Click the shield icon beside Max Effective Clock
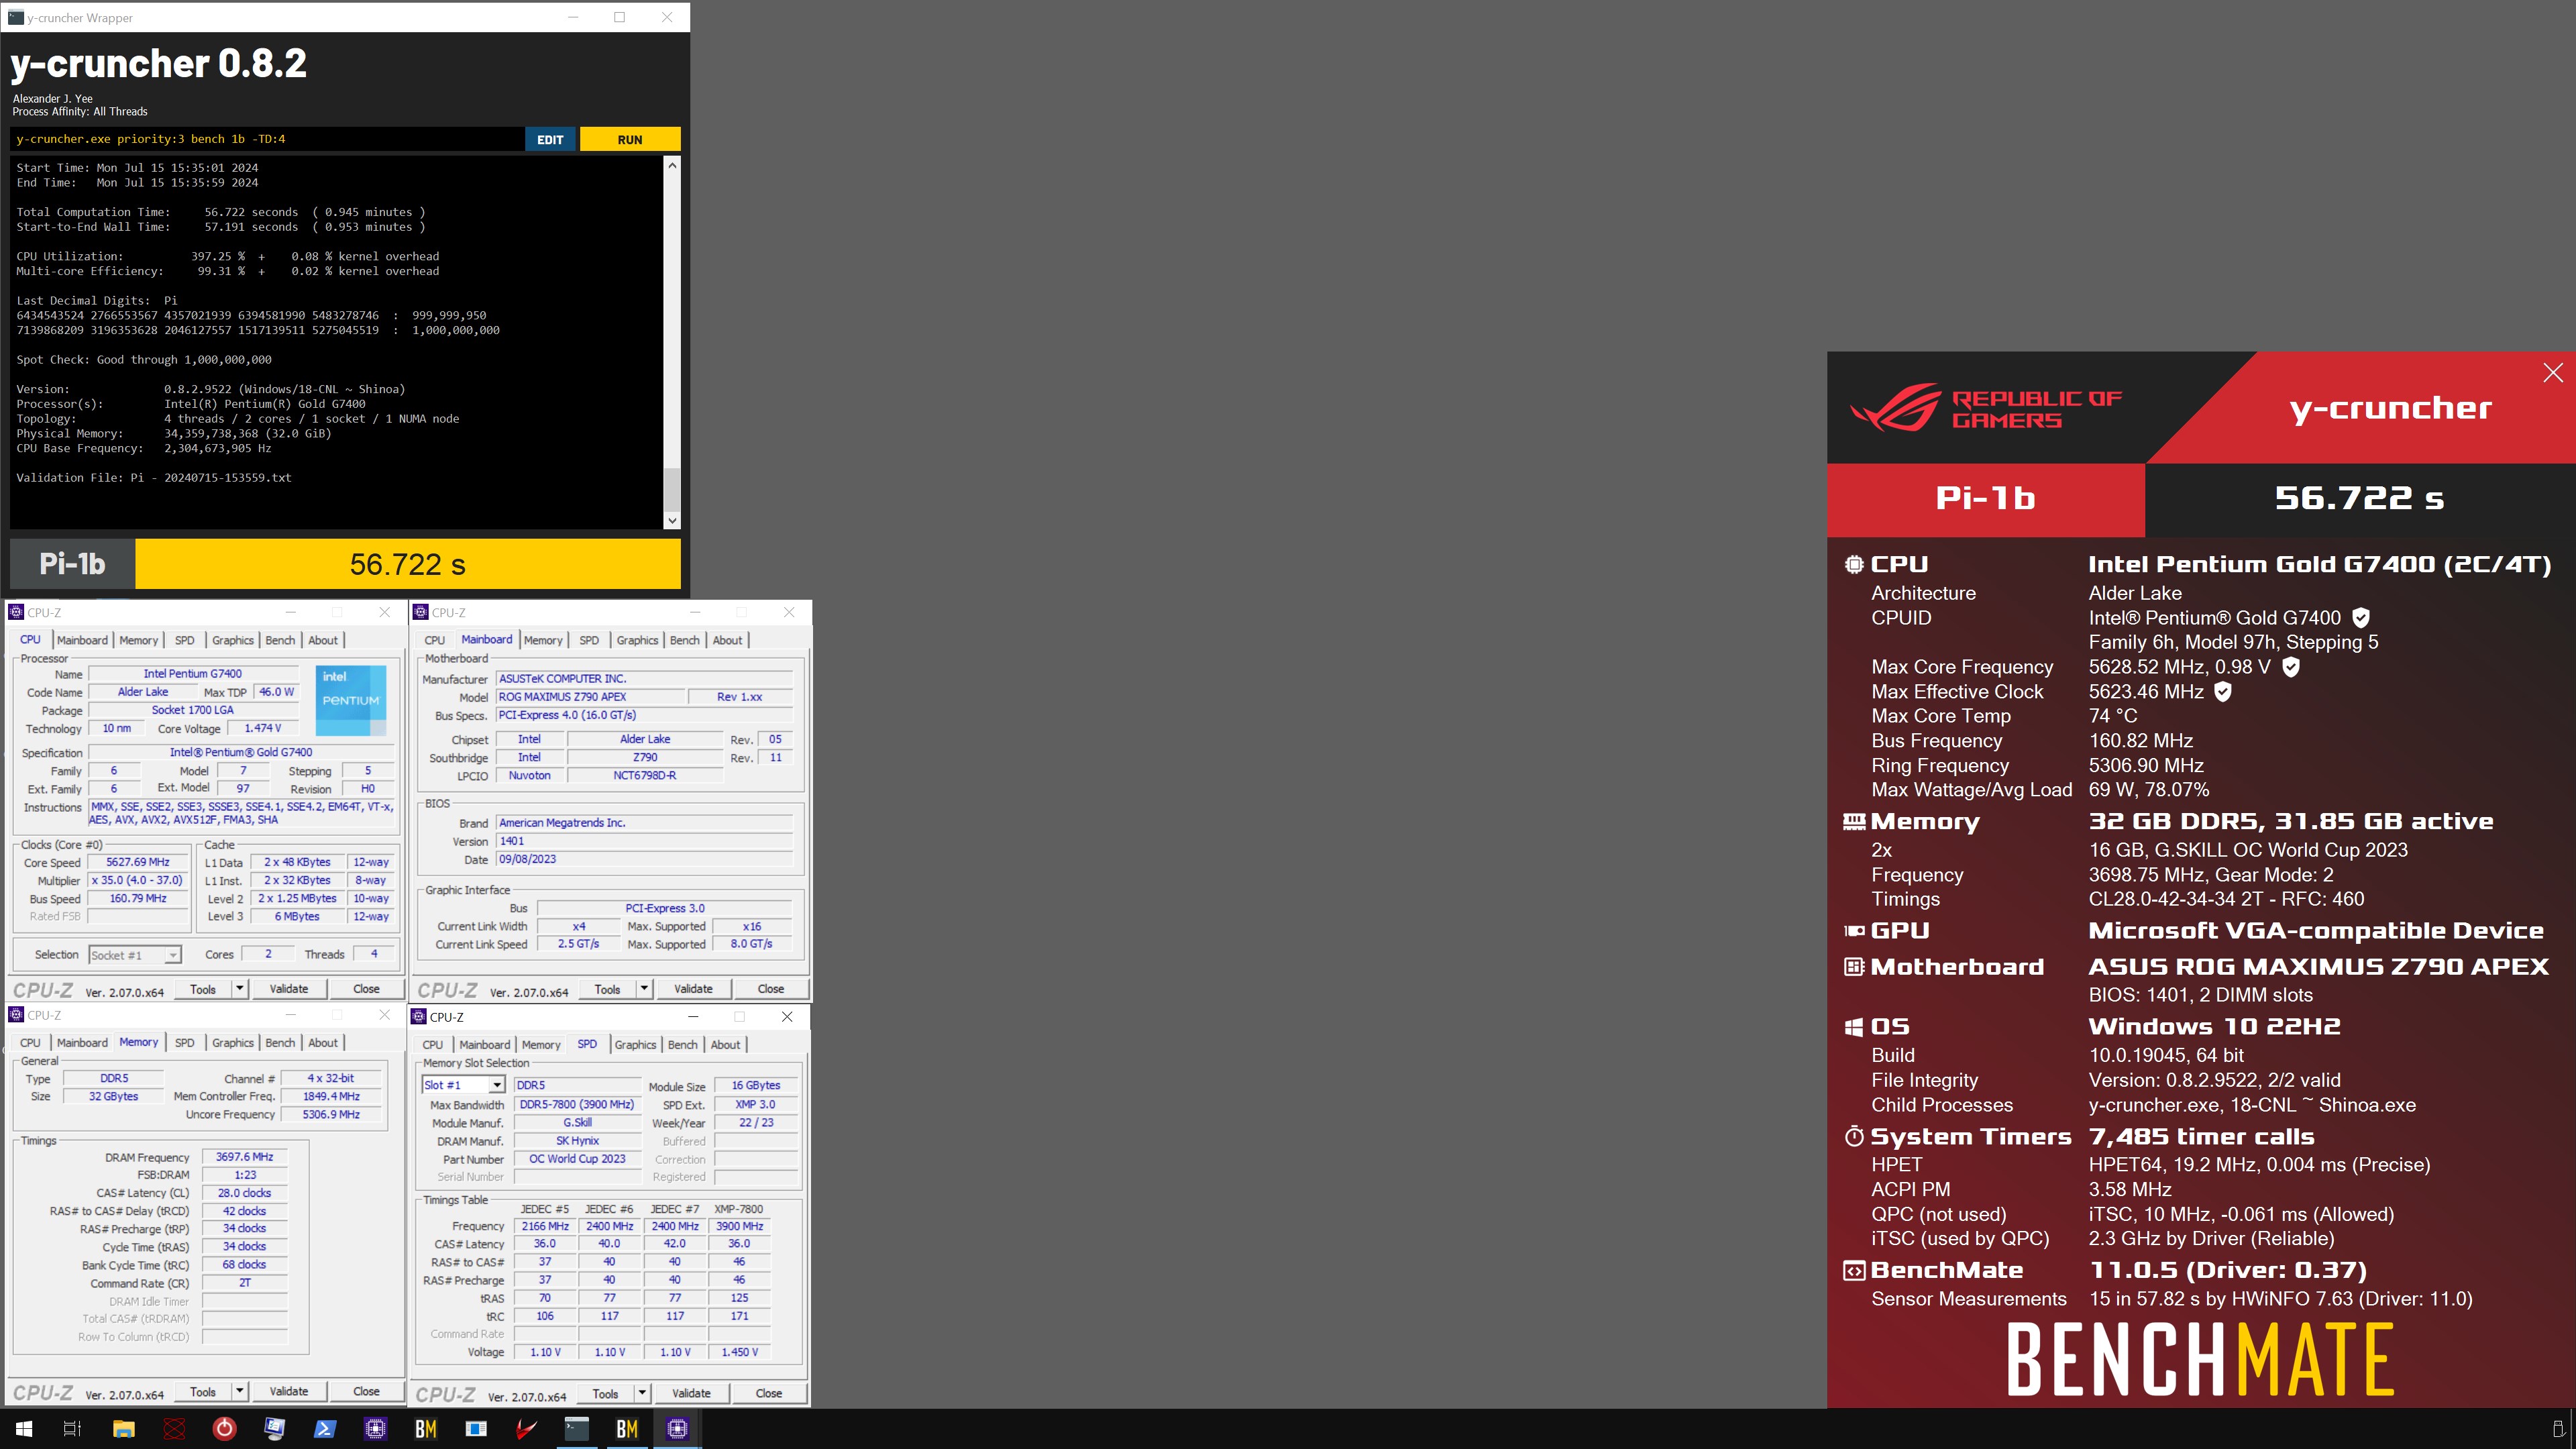This screenshot has height=1449, width=2576. 2223,692
